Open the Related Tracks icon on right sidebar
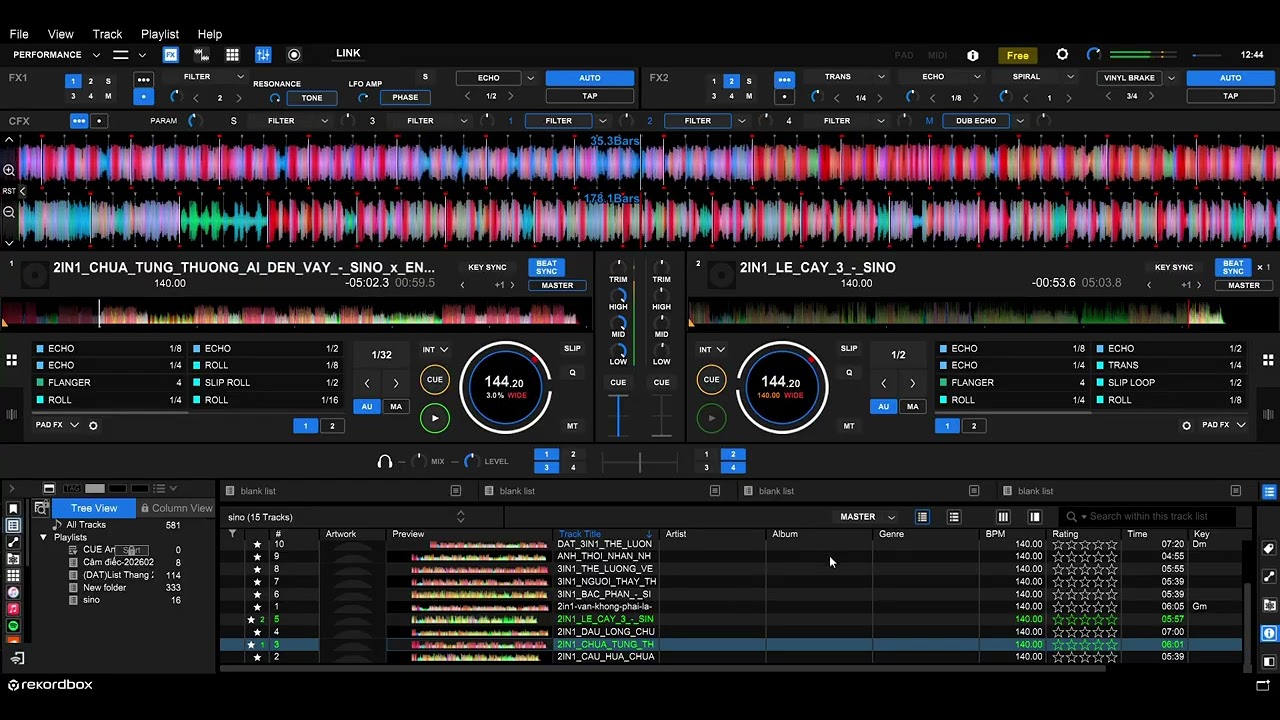The width and height of the screenshot is (1280, 720). tap(1268, 576)
